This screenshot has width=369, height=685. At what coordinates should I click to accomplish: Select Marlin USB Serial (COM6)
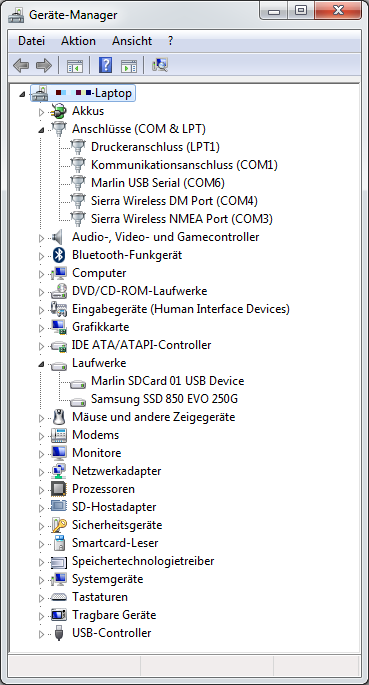[x=158, y=183]
